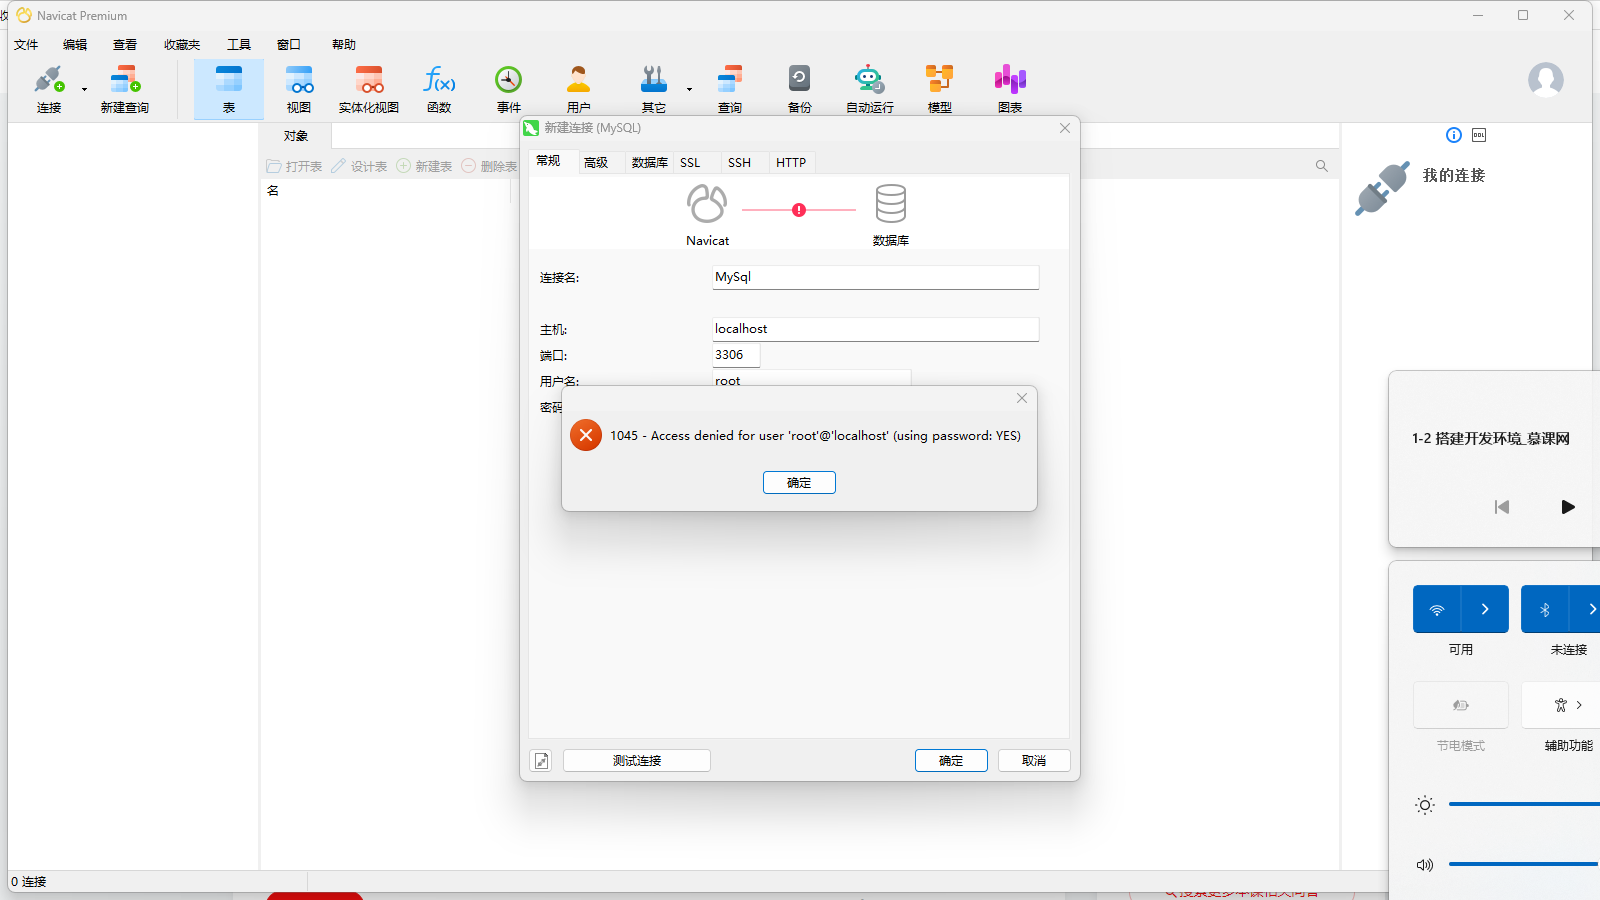The image size is (1600, 900).
Task: Switch to the 常规 tab in connection dialog
Action: 548,162
